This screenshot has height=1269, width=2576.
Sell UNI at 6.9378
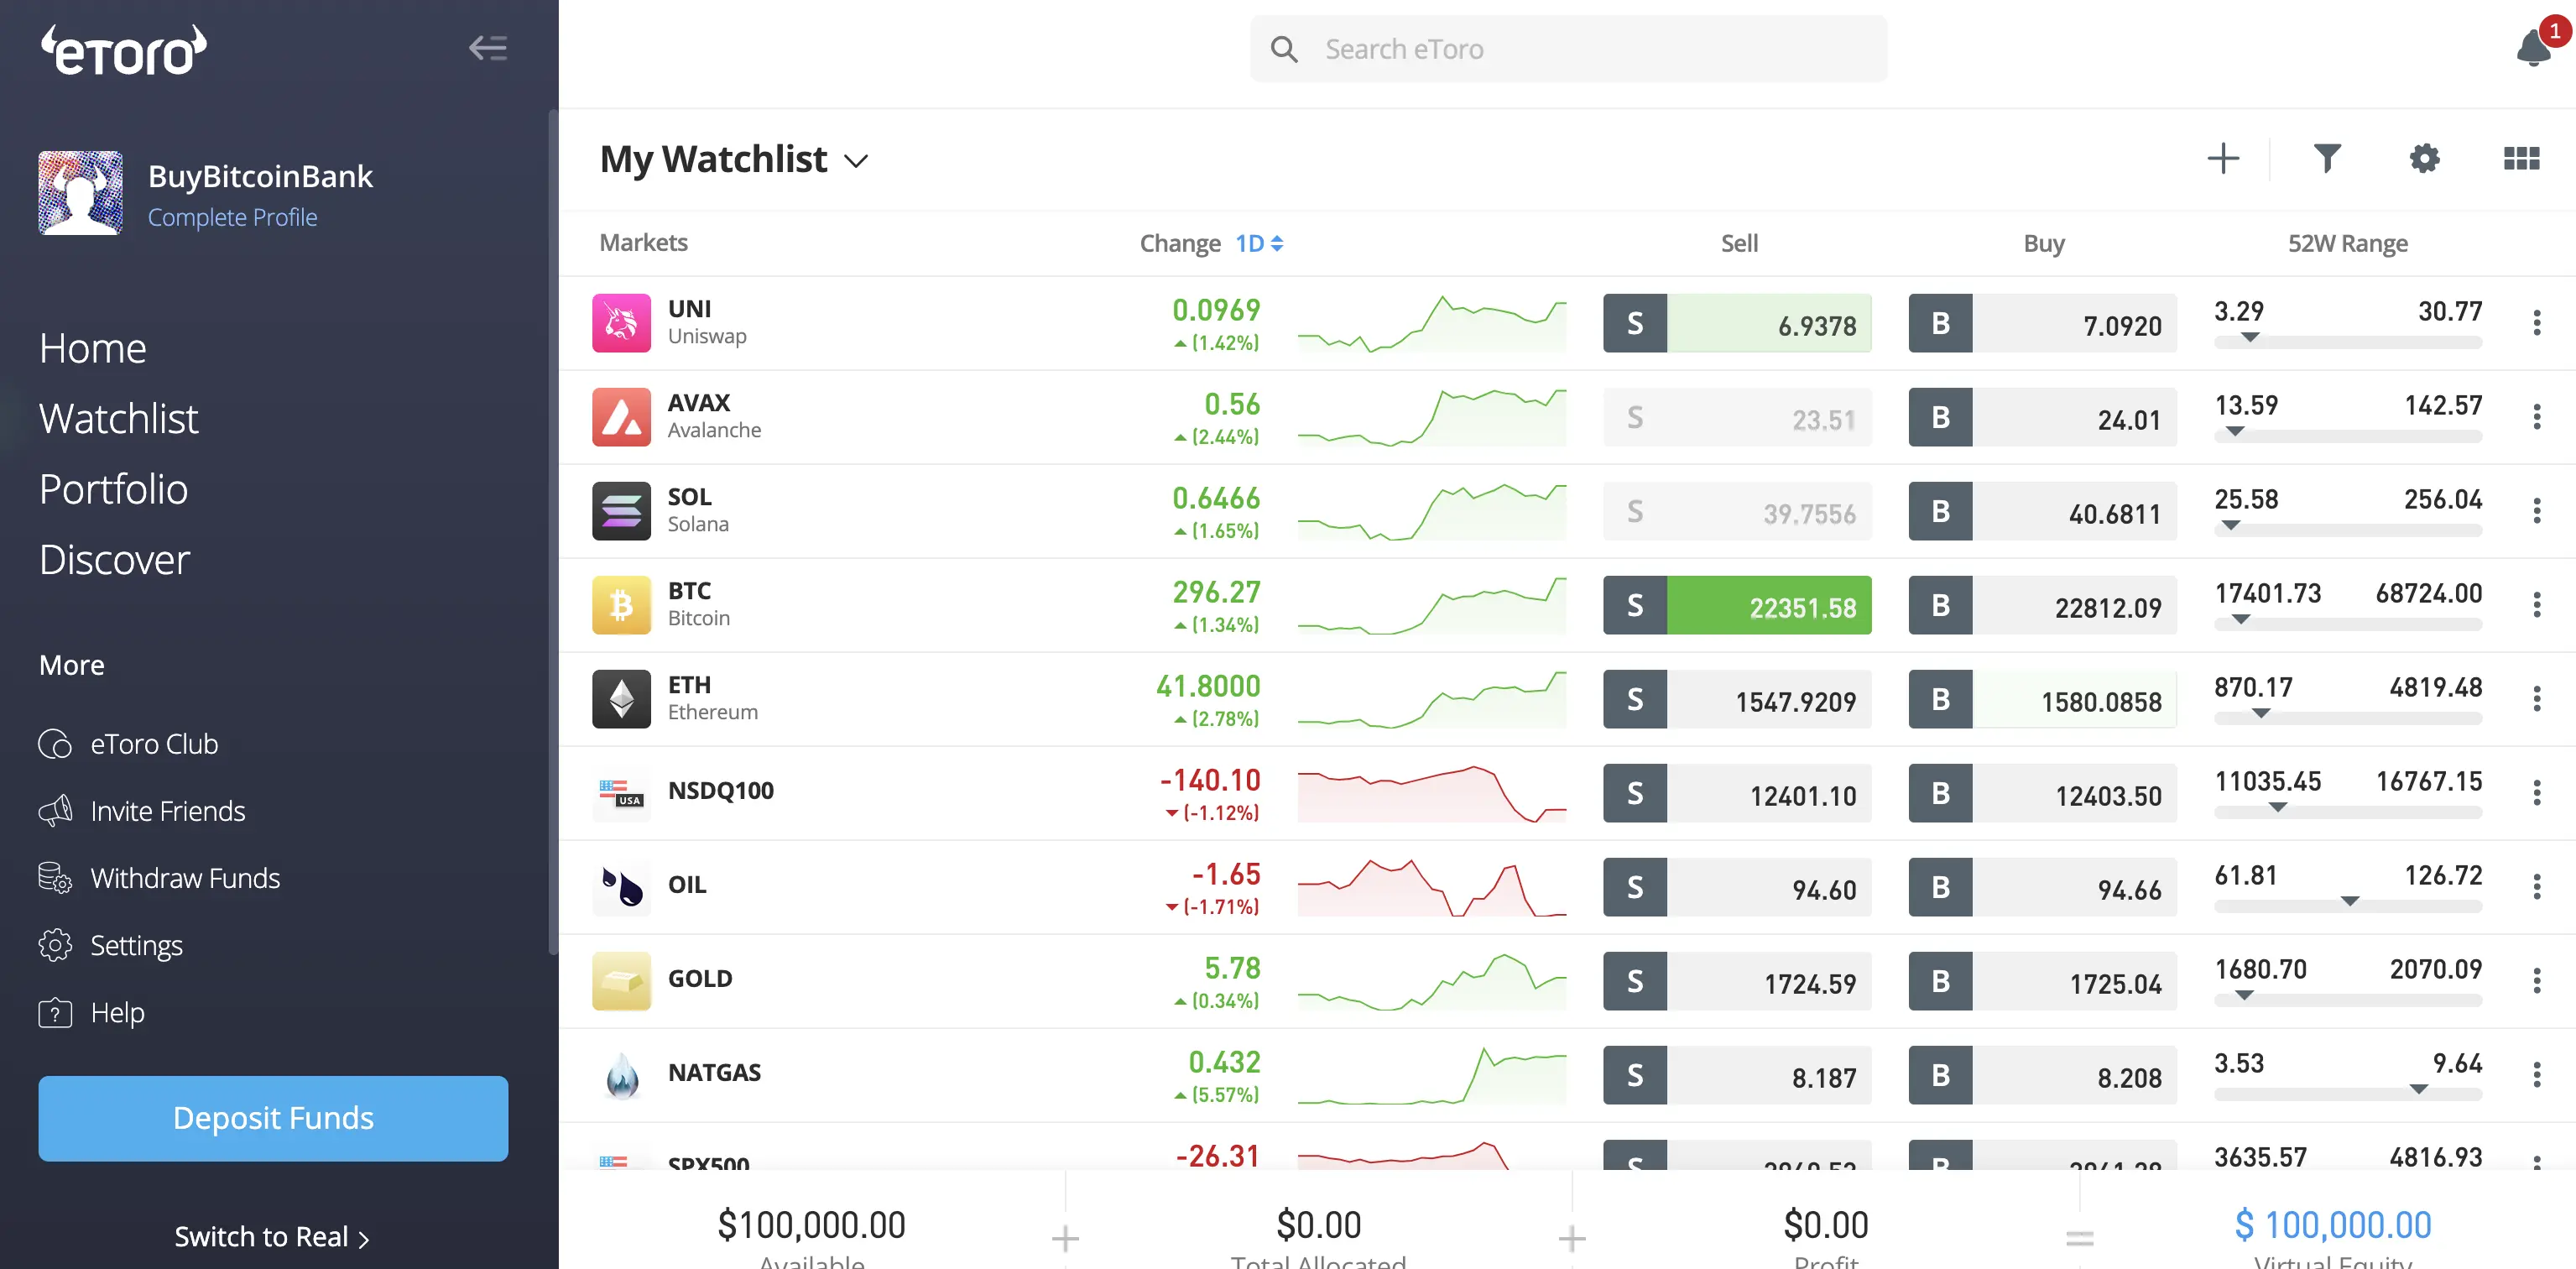1737,323
